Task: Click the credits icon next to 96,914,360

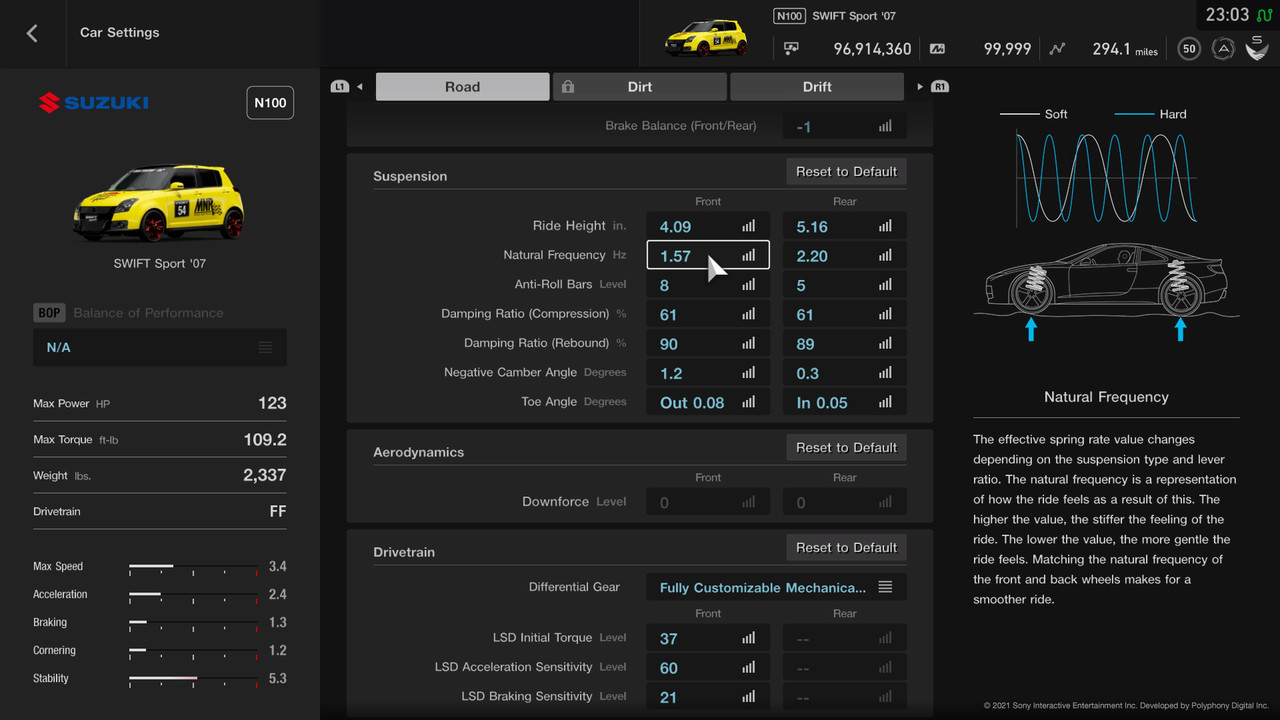Action: point(792,48)
